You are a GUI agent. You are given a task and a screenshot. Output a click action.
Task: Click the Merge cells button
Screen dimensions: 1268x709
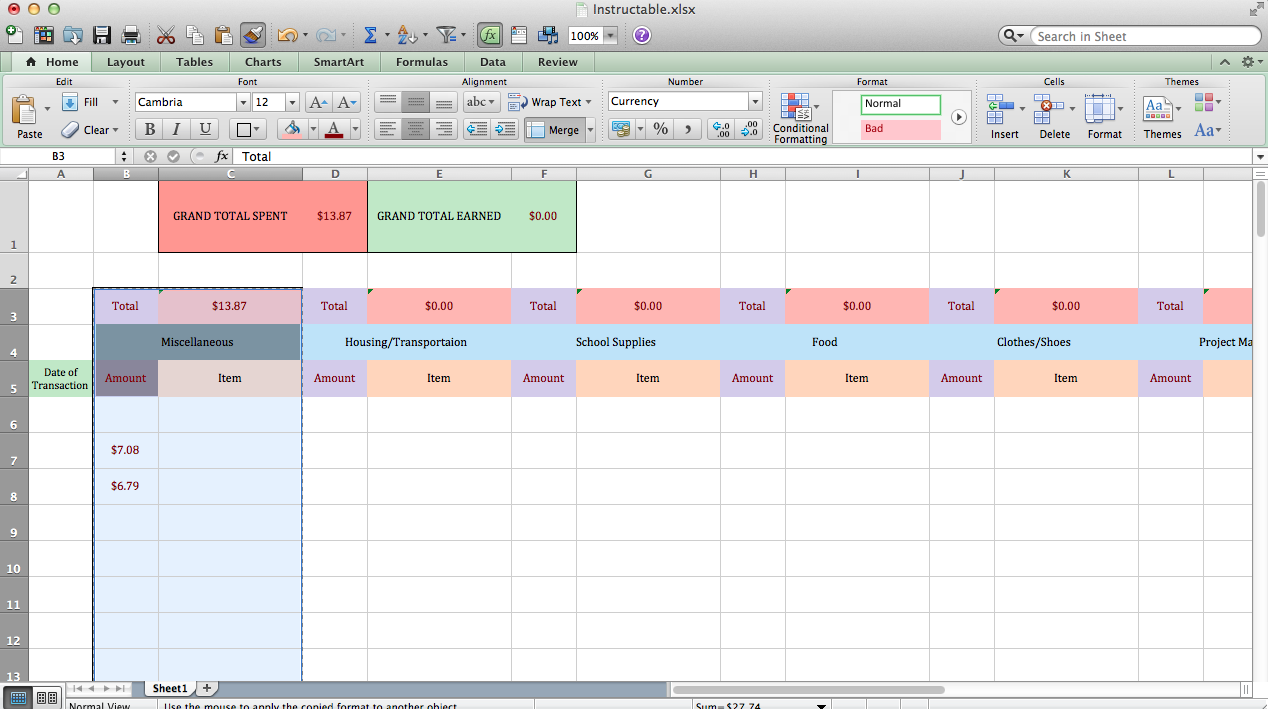[x=554, y=130]
